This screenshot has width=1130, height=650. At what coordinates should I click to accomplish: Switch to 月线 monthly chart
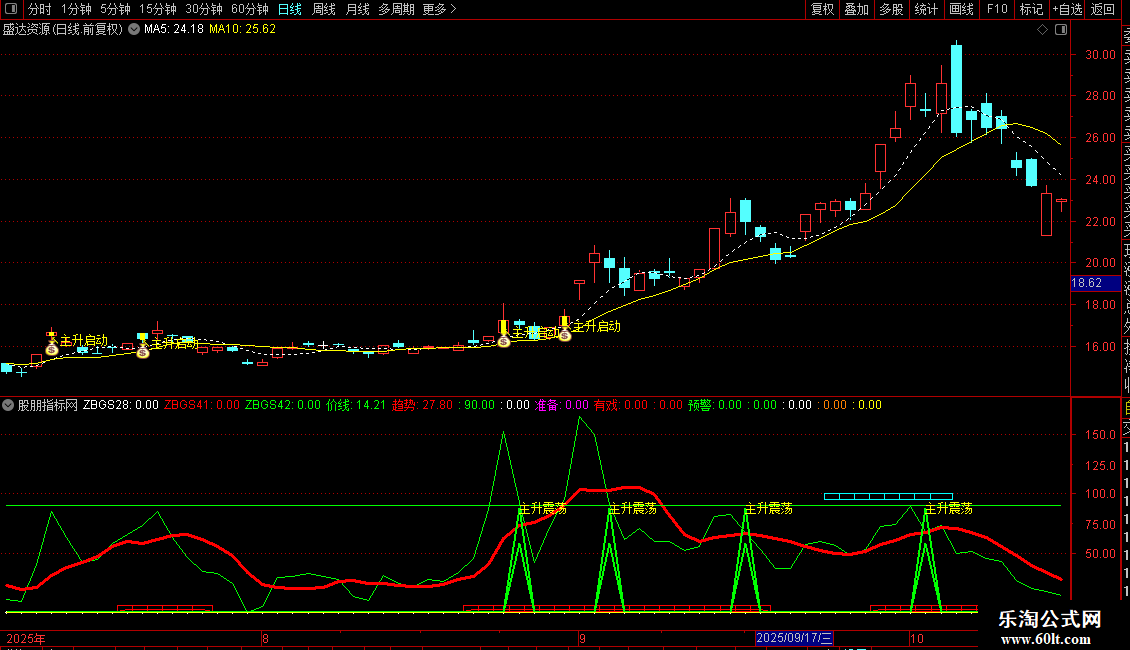(x=357, y=9)
